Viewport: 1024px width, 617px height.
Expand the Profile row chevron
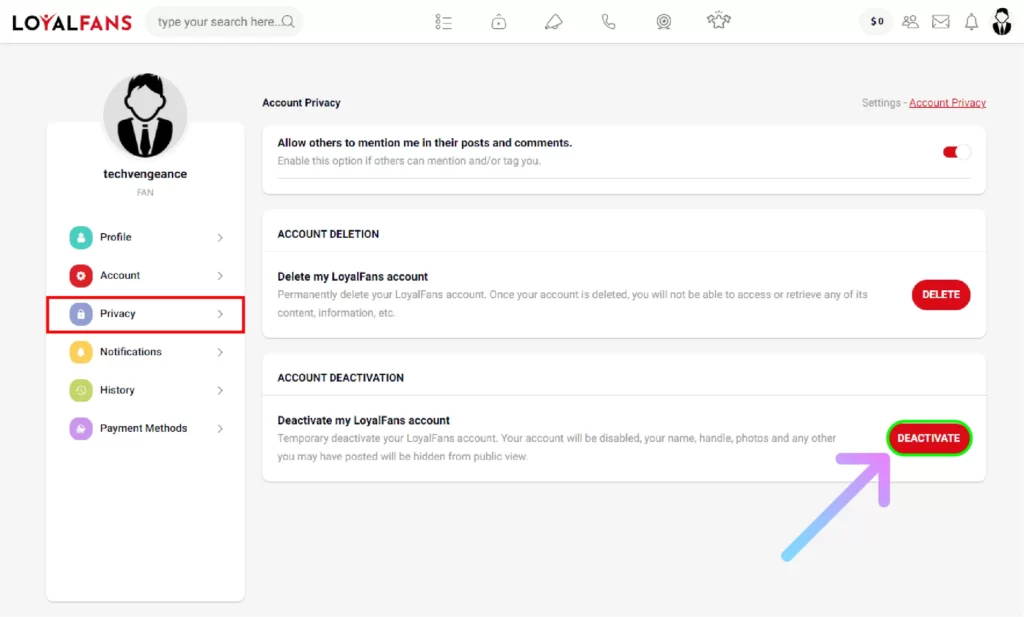pyautogui.click(x=220, y=238)
